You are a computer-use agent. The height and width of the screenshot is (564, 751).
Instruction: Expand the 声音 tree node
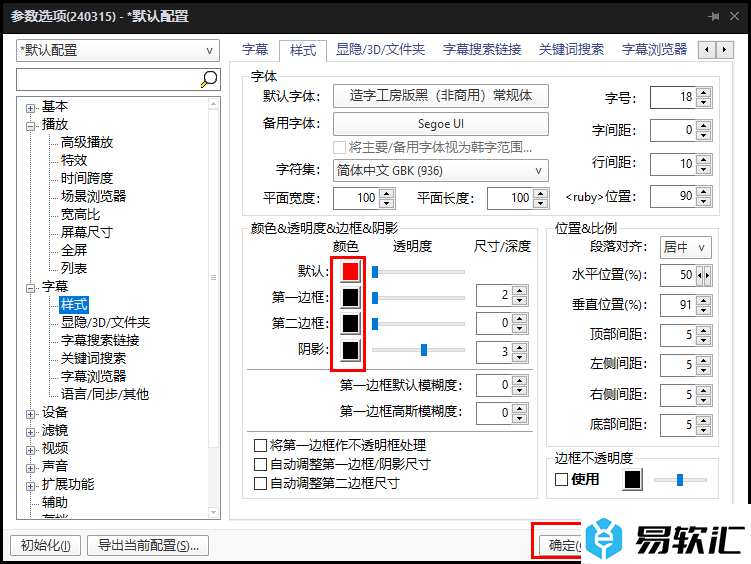click(x=30, y=468)
